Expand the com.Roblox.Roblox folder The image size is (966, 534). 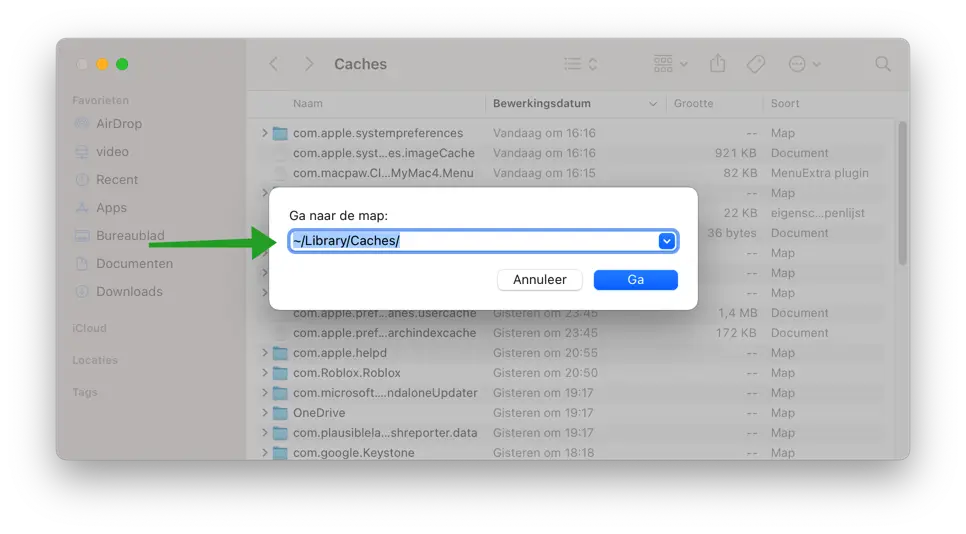pyautogui.click(x=264, y=373)
